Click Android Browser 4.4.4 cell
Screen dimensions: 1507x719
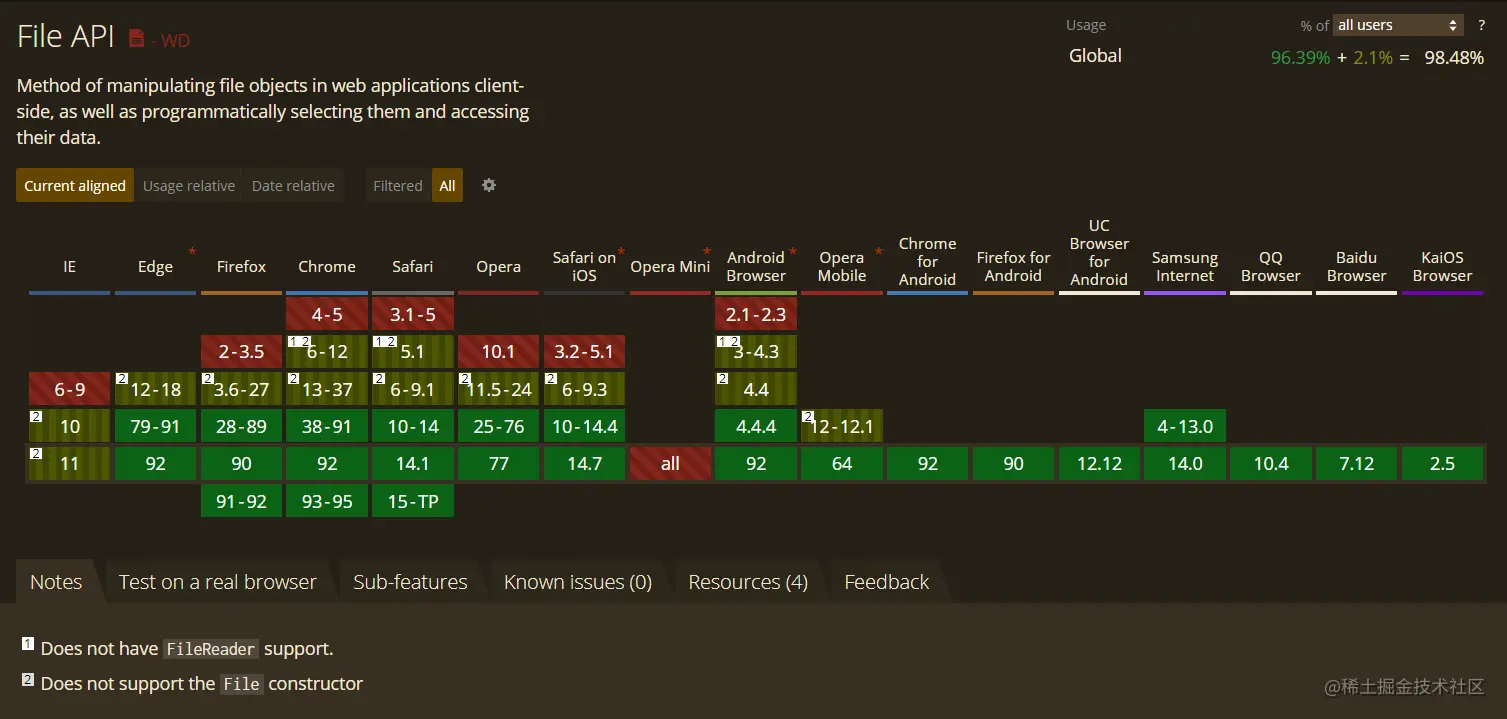click(756, 426)
